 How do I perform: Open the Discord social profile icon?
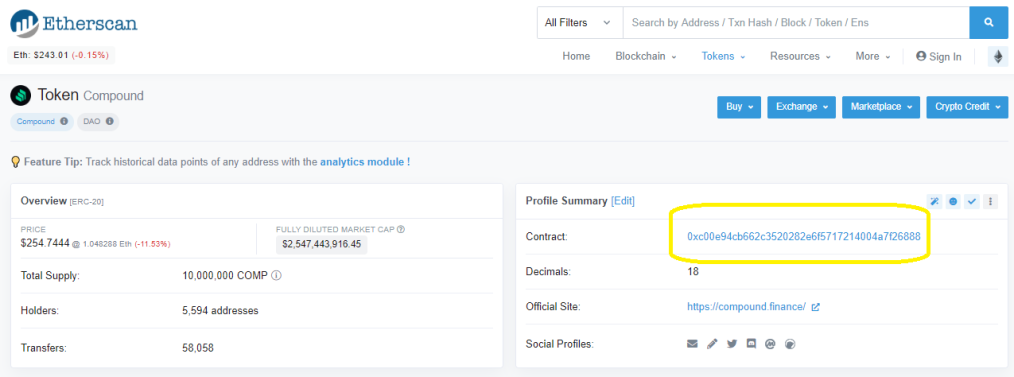coord(751,344)
